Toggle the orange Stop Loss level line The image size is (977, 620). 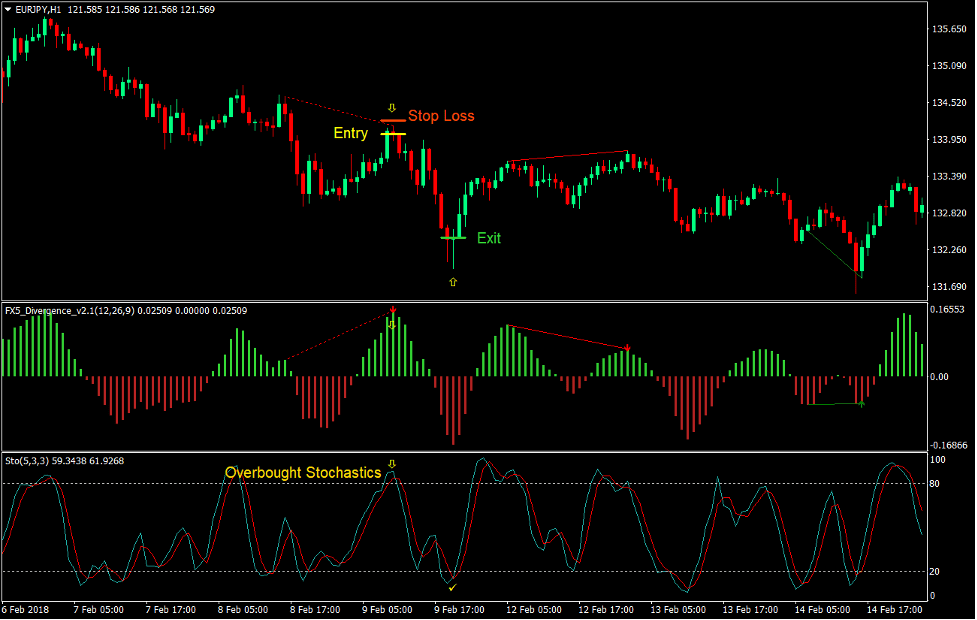[x=395, y=120]
